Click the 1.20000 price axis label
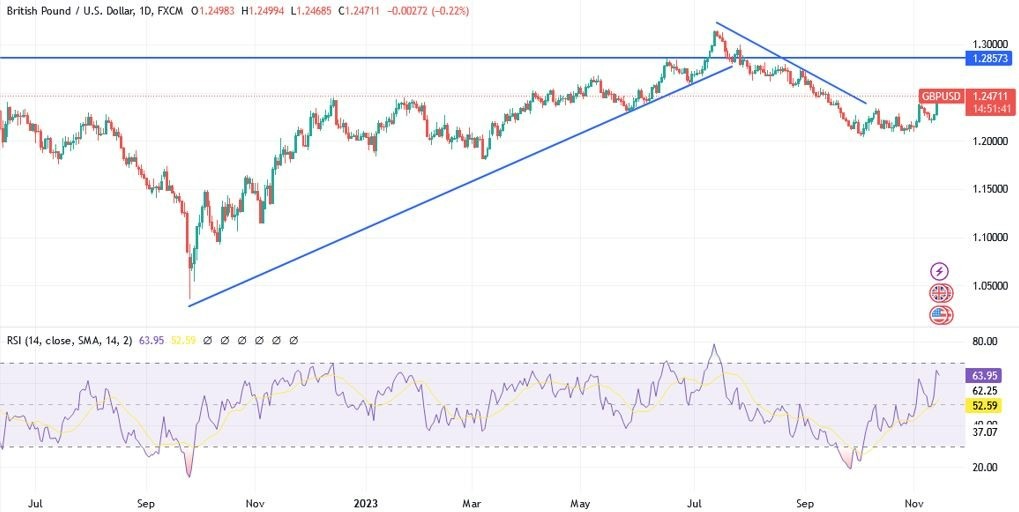The height and width of the screenshot is (512, 1019). 990,141
